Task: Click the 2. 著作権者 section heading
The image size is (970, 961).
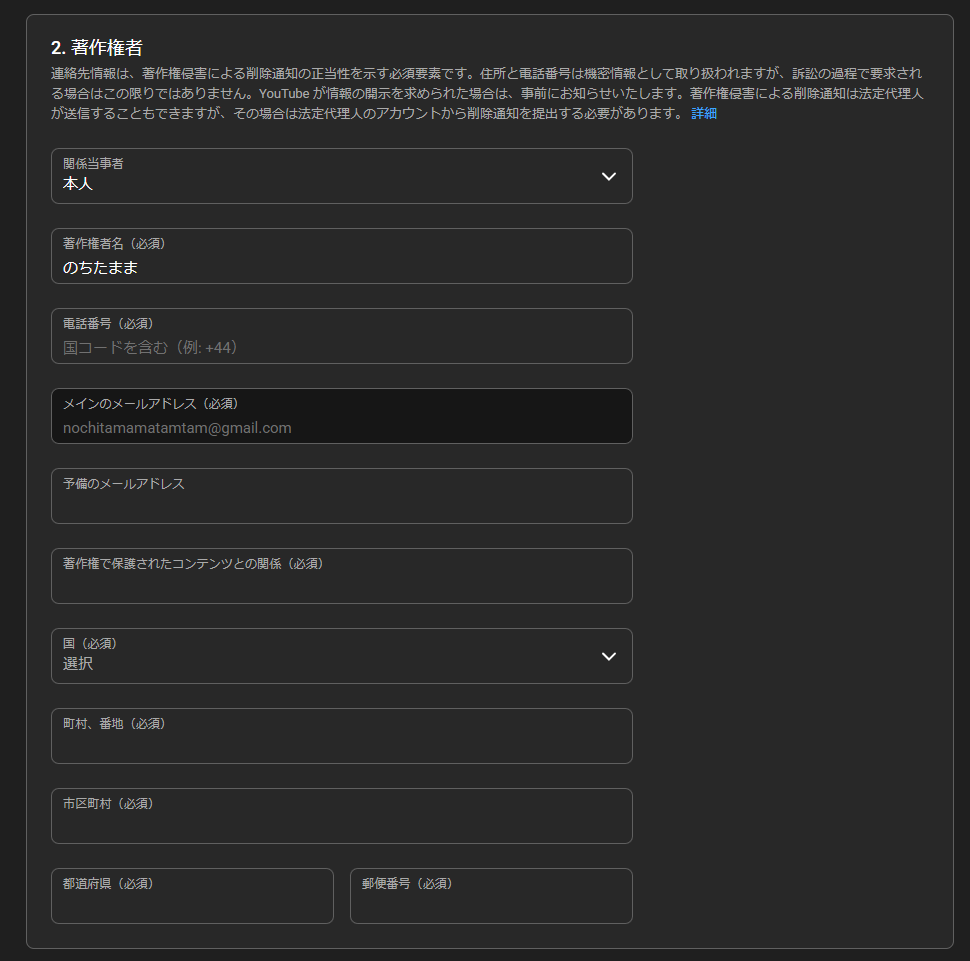Action: 96,47
